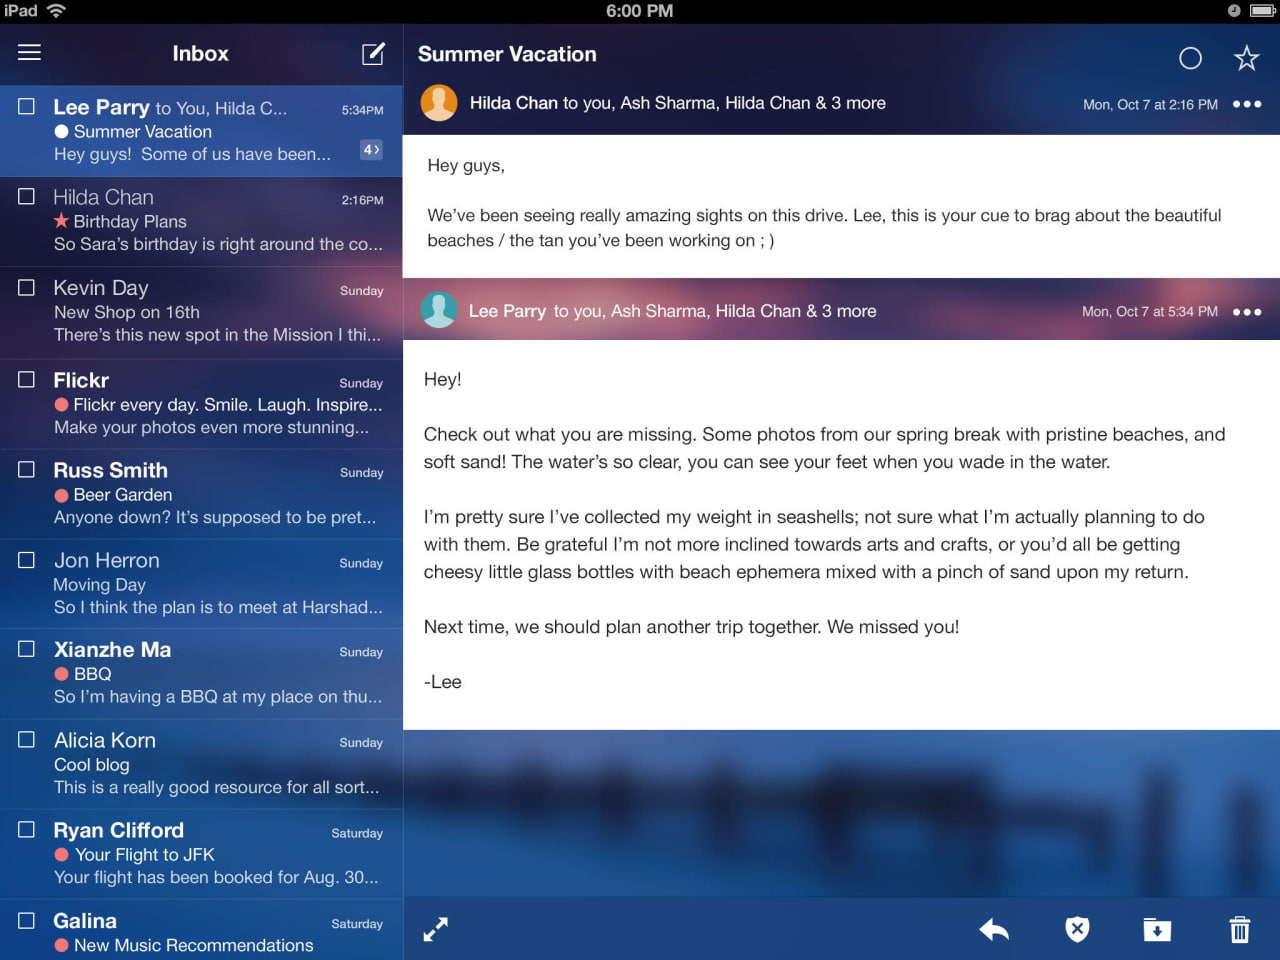Star the Summer Vacation conversation

click(x=1246, y=58)
